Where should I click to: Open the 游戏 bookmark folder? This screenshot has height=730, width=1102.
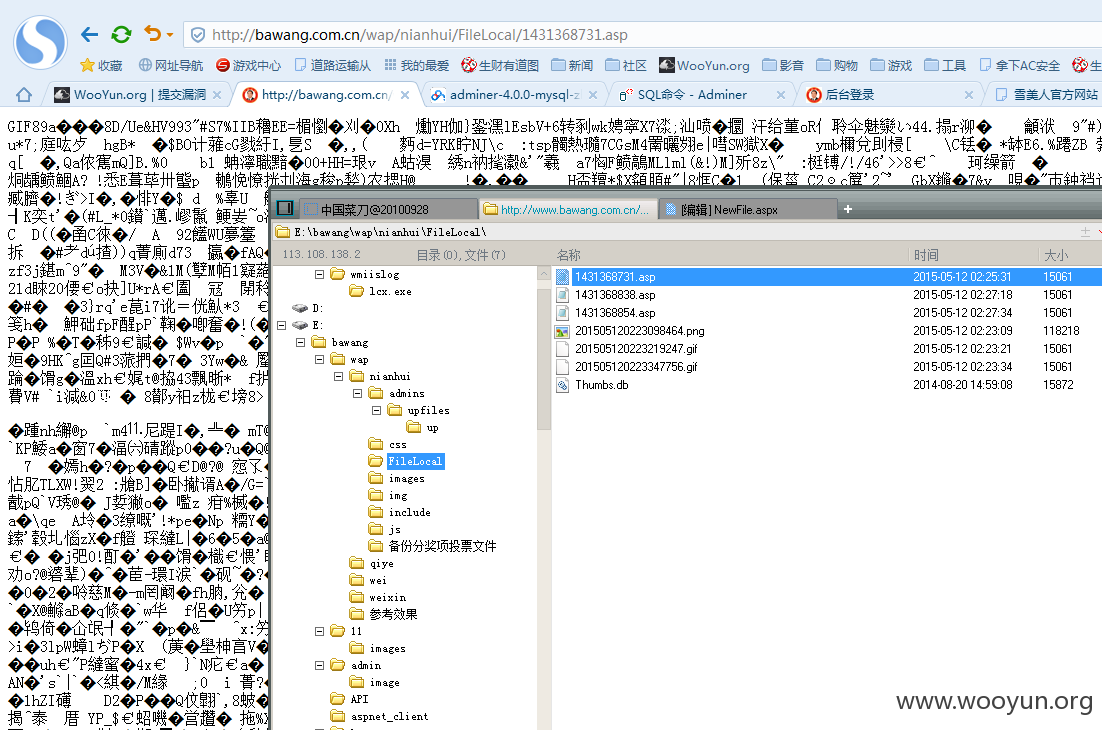click(x=891, y=65)
